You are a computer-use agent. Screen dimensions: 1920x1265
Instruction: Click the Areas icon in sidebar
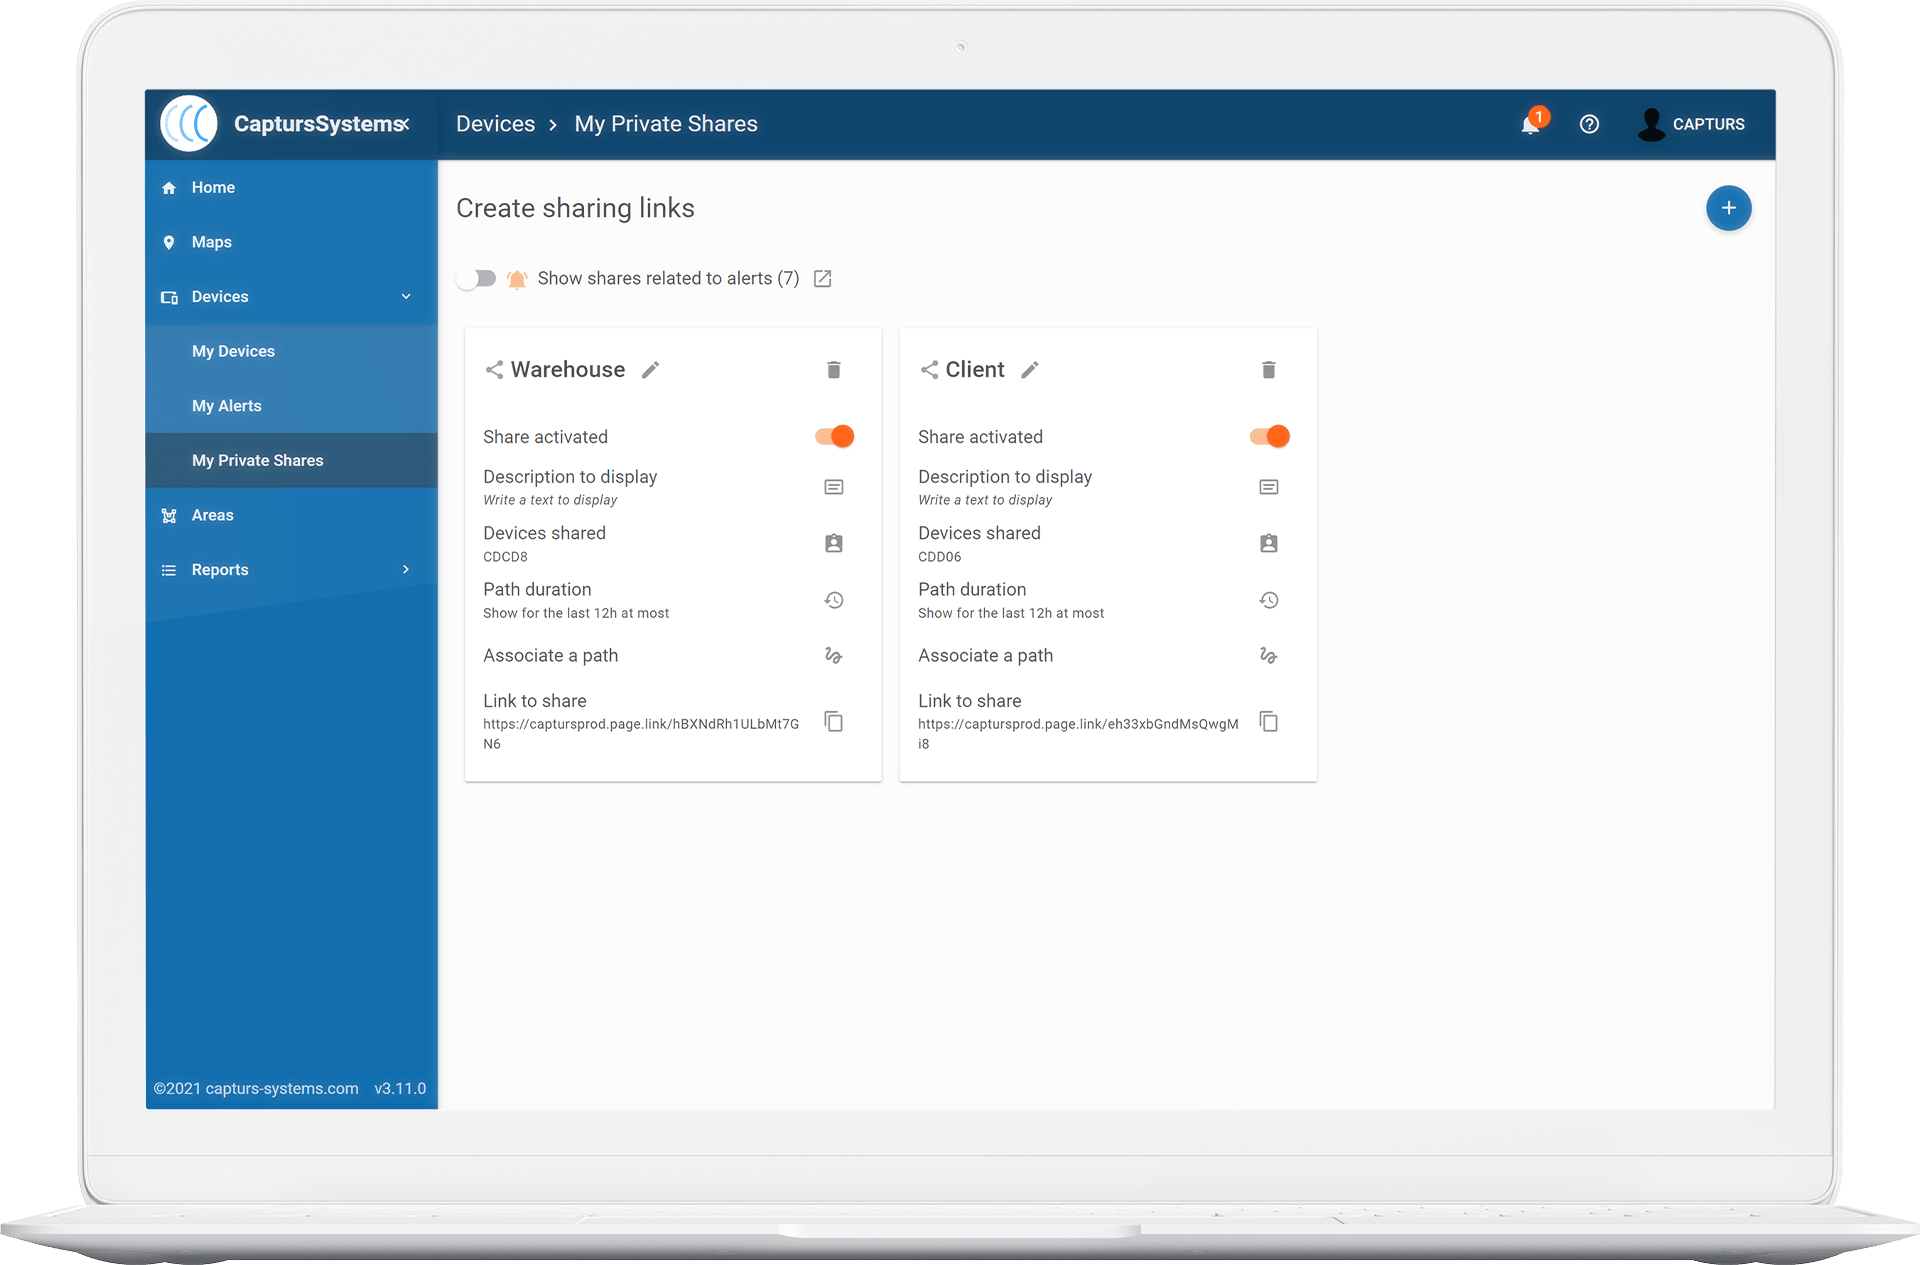tap(169, 516)
